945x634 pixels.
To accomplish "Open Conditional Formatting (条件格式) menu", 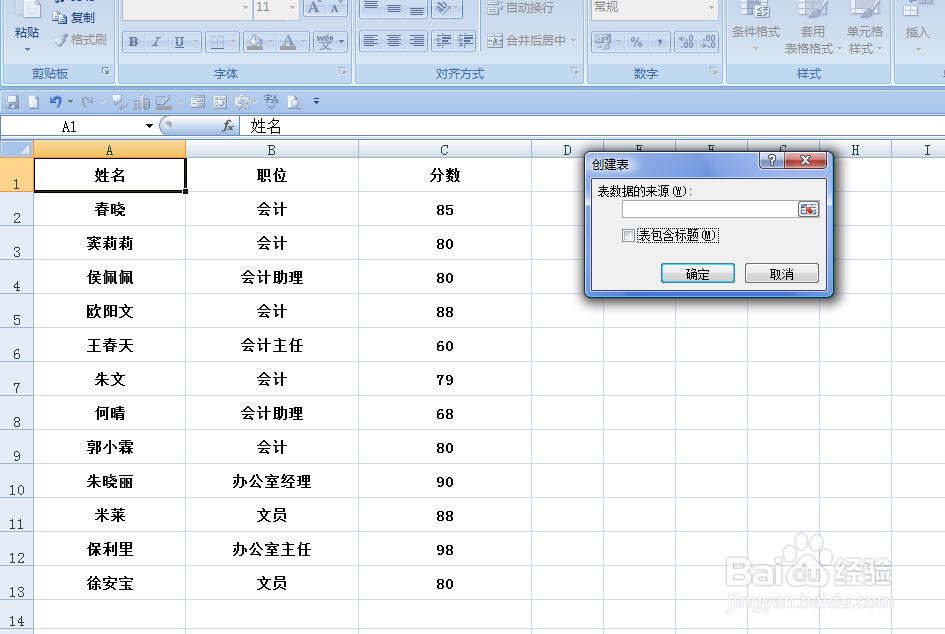I will 755,28.
